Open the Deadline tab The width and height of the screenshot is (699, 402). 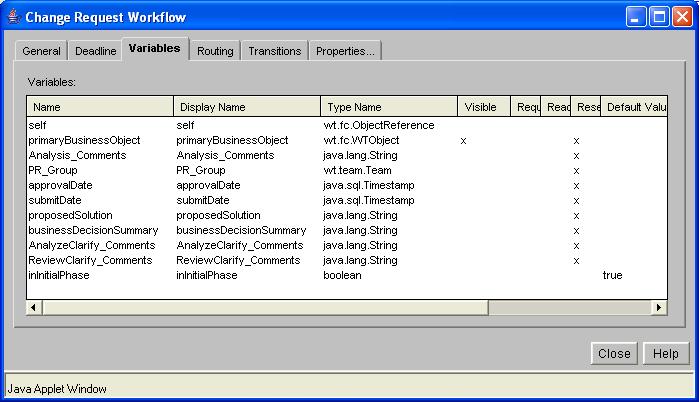pos(95,51)
